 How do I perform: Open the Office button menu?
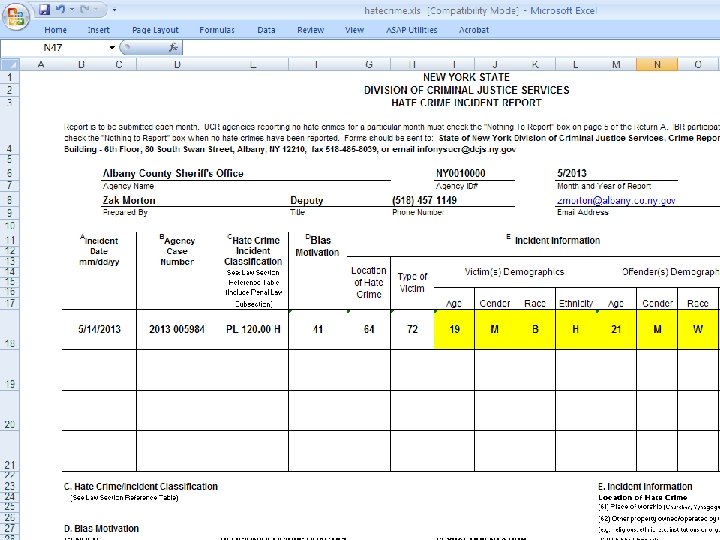(x=16, y=17)
